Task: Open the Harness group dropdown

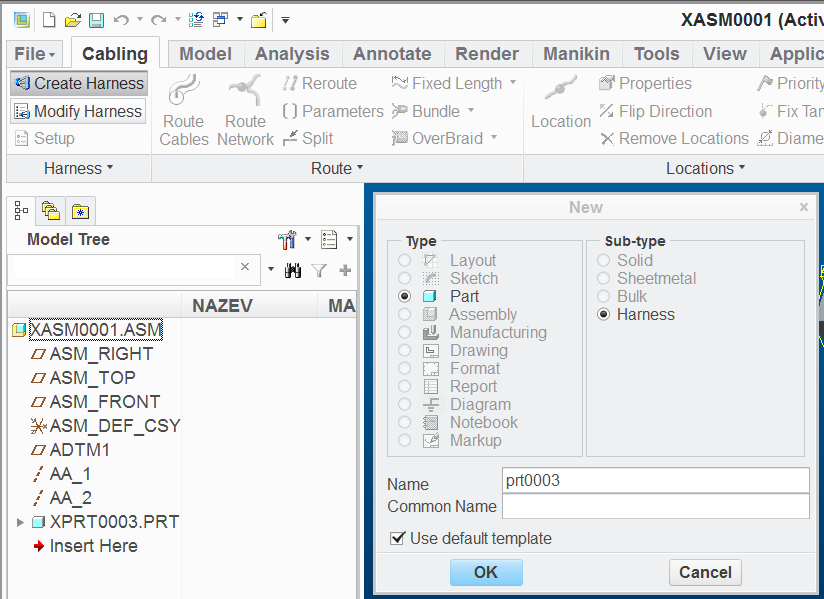Action: point(78,168)
